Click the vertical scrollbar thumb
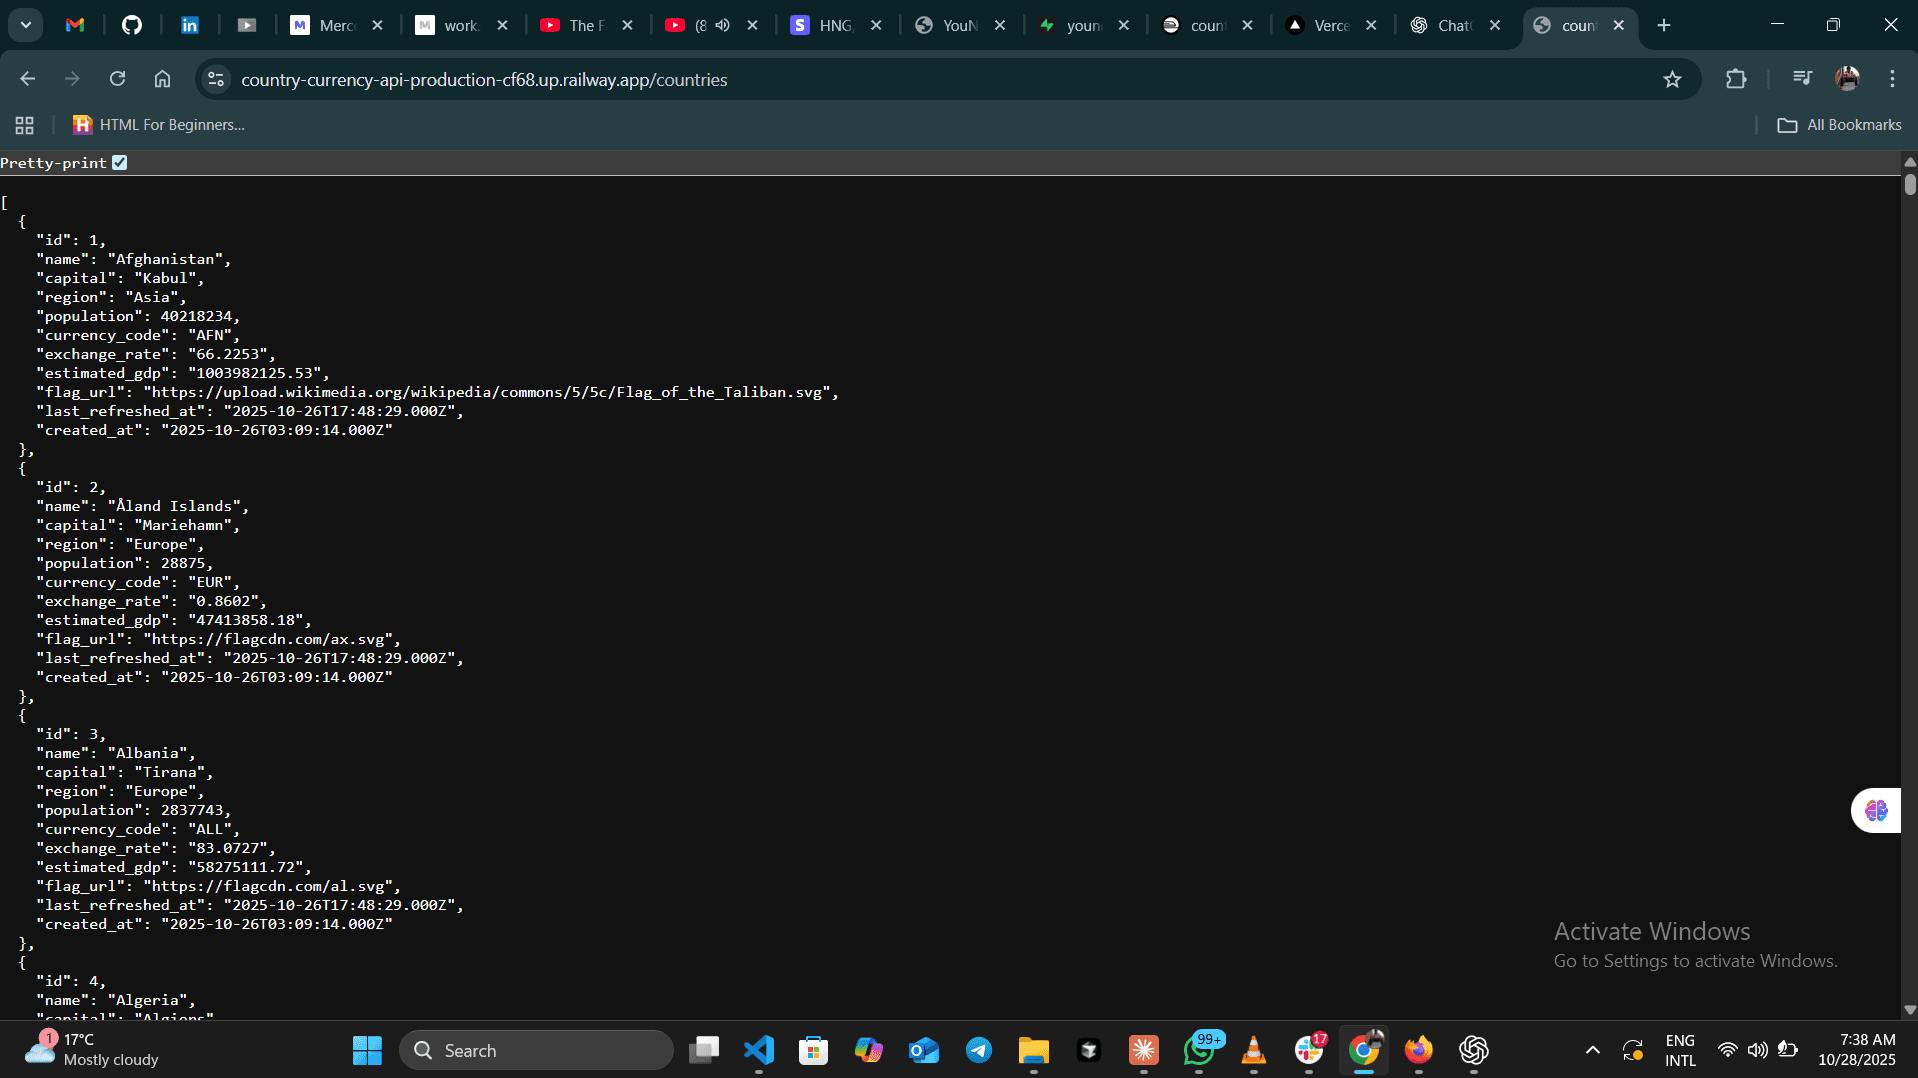Image resolution: width=1918 pixels, height=1078 pixels. click(1910, 185)
